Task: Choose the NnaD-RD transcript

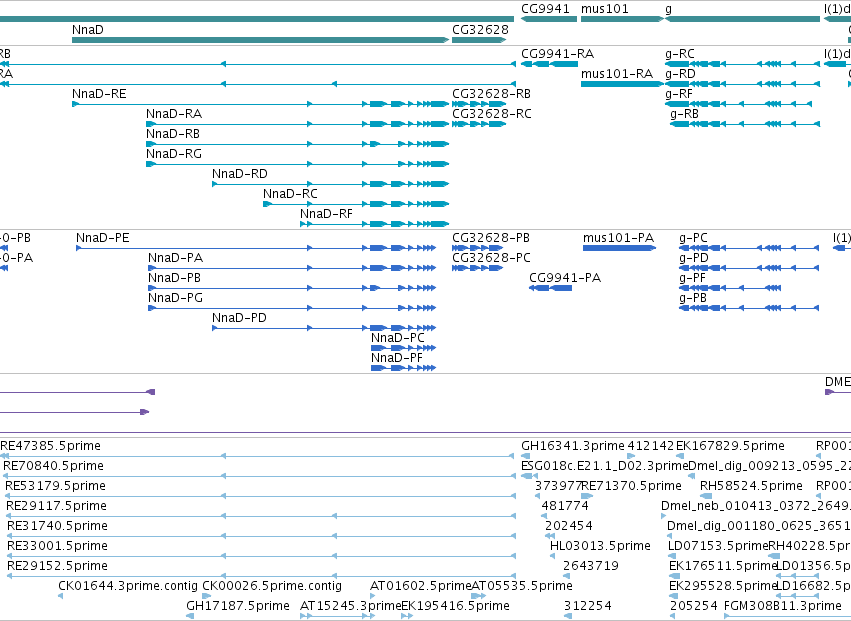Action: pos(331,184)
